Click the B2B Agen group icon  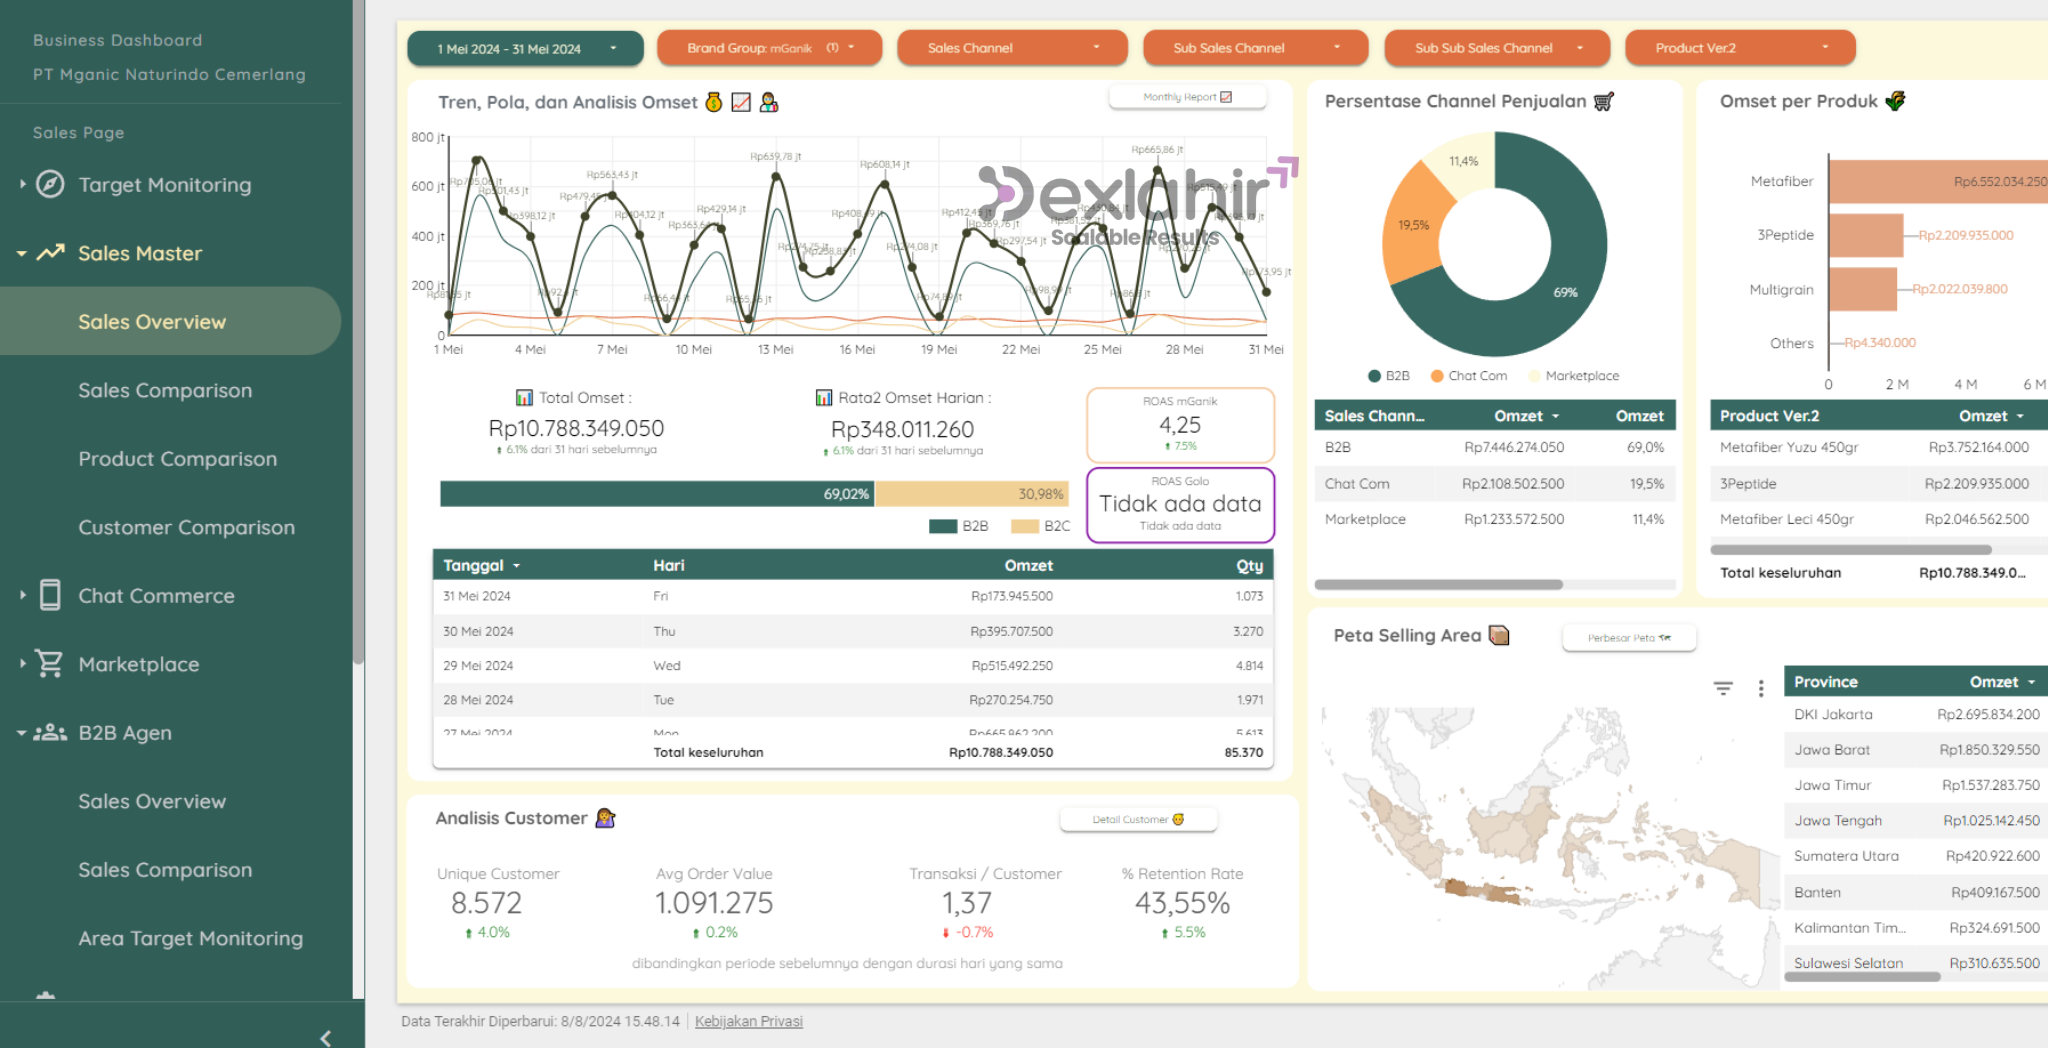(x=49, y=732)
